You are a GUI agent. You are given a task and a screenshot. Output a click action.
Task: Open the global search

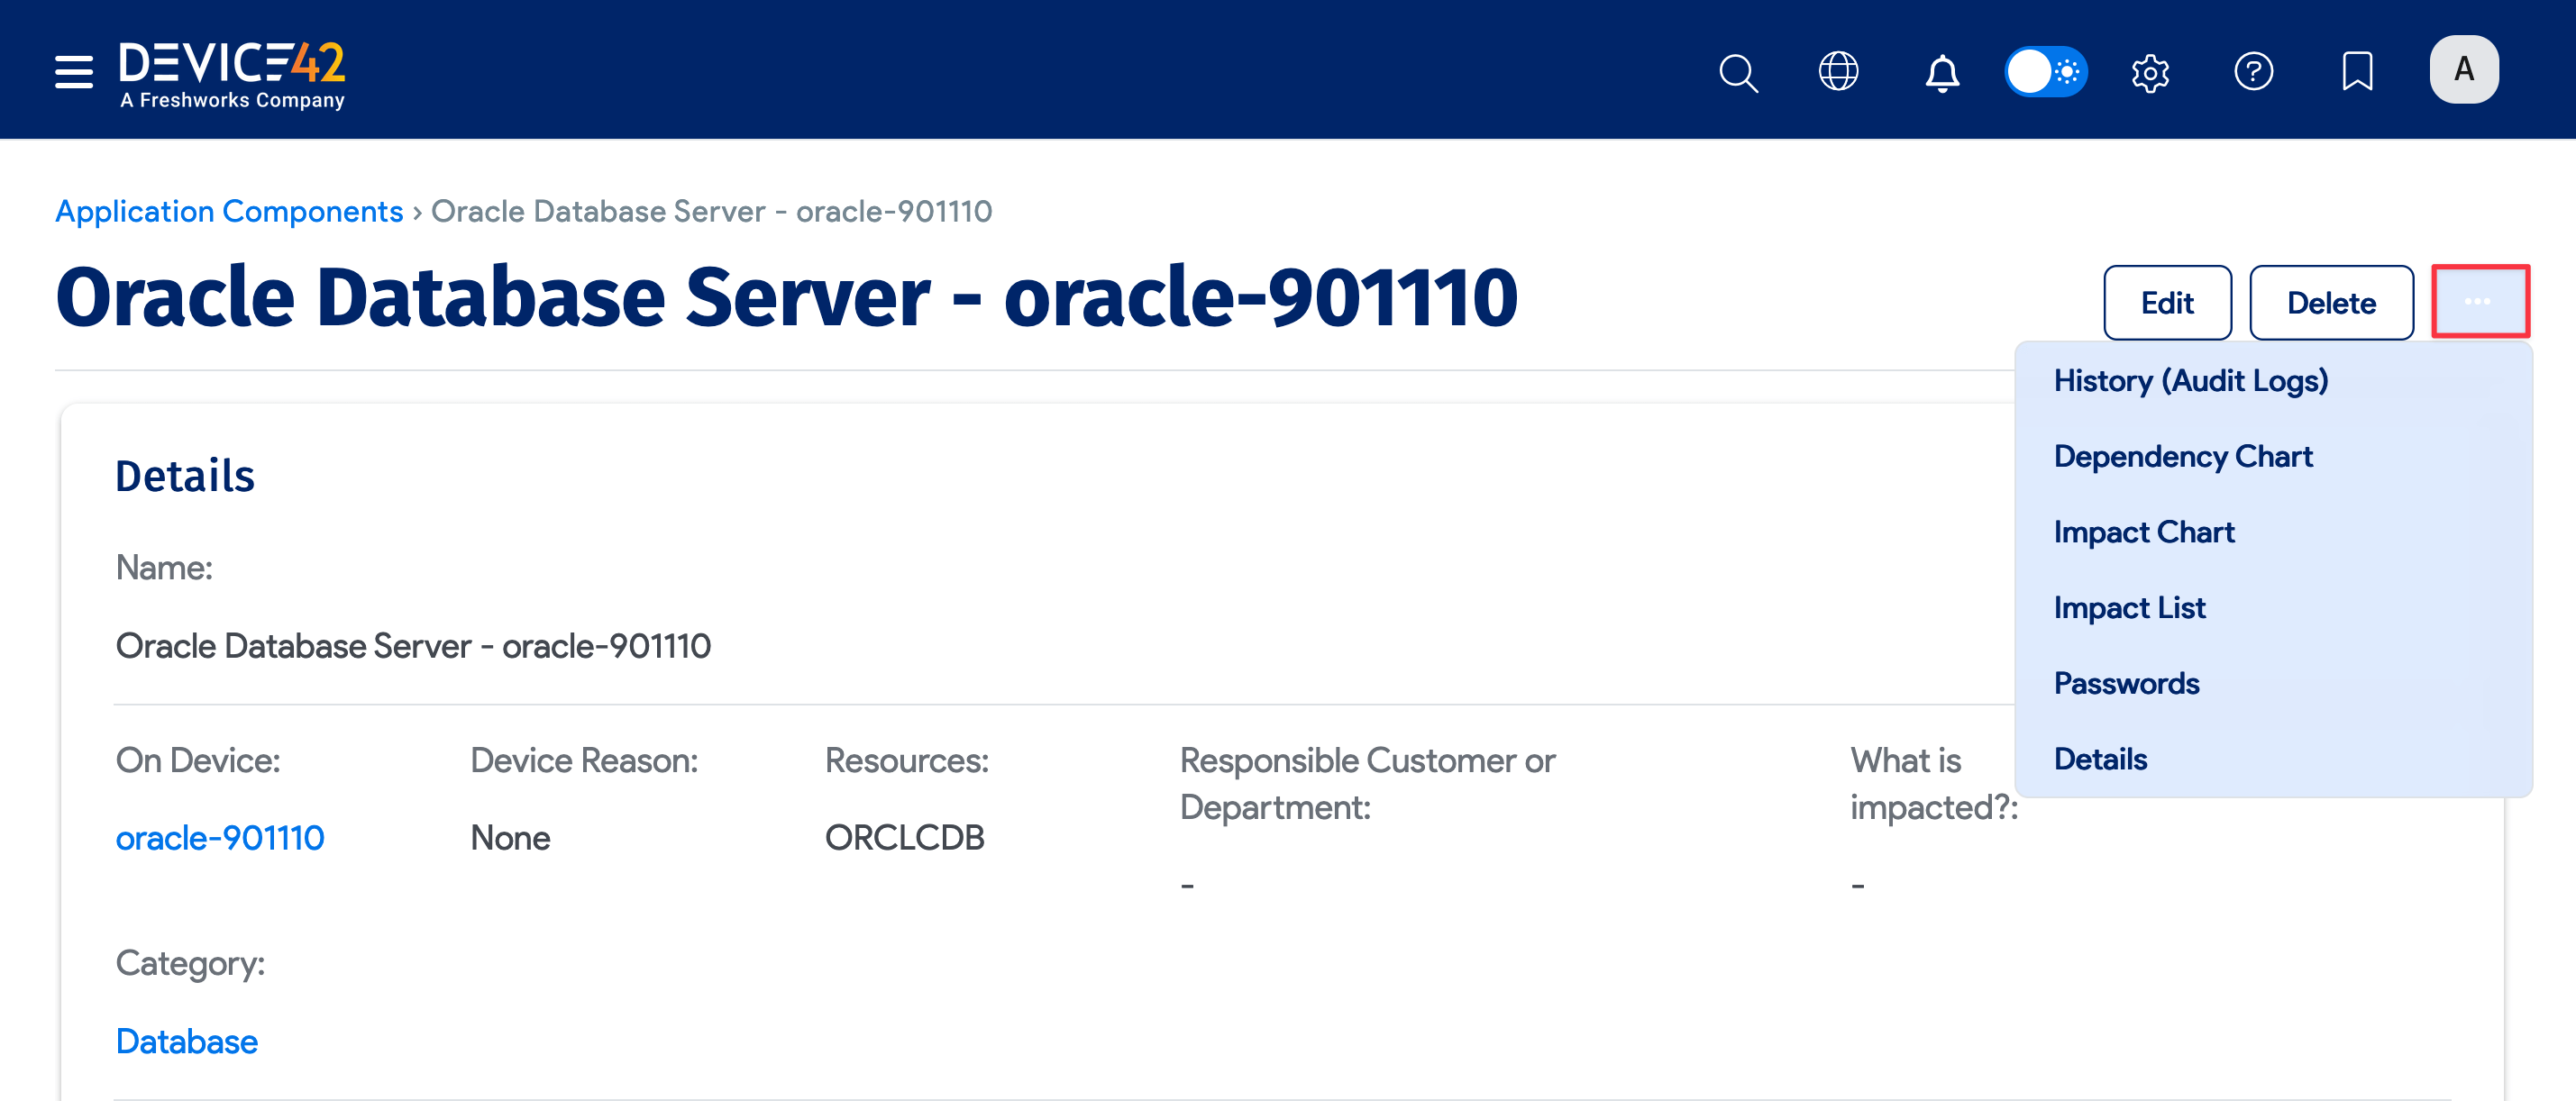(1738, 71)
